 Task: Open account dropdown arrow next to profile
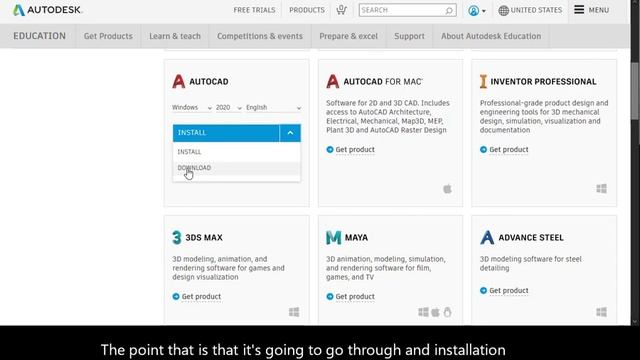tap(484, 11)
